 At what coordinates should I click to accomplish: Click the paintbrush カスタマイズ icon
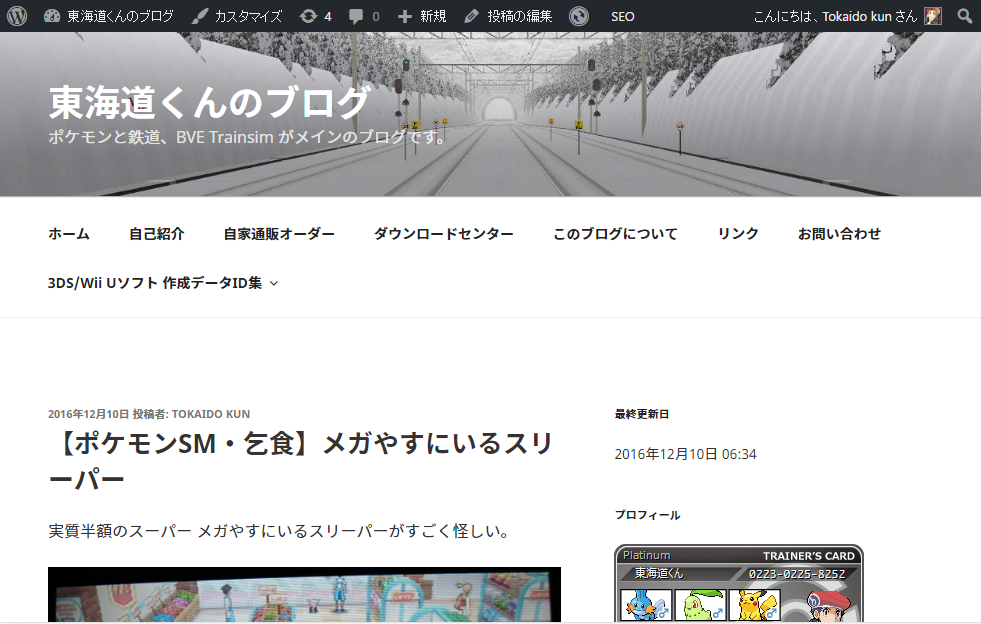click(x=200, y=16)
